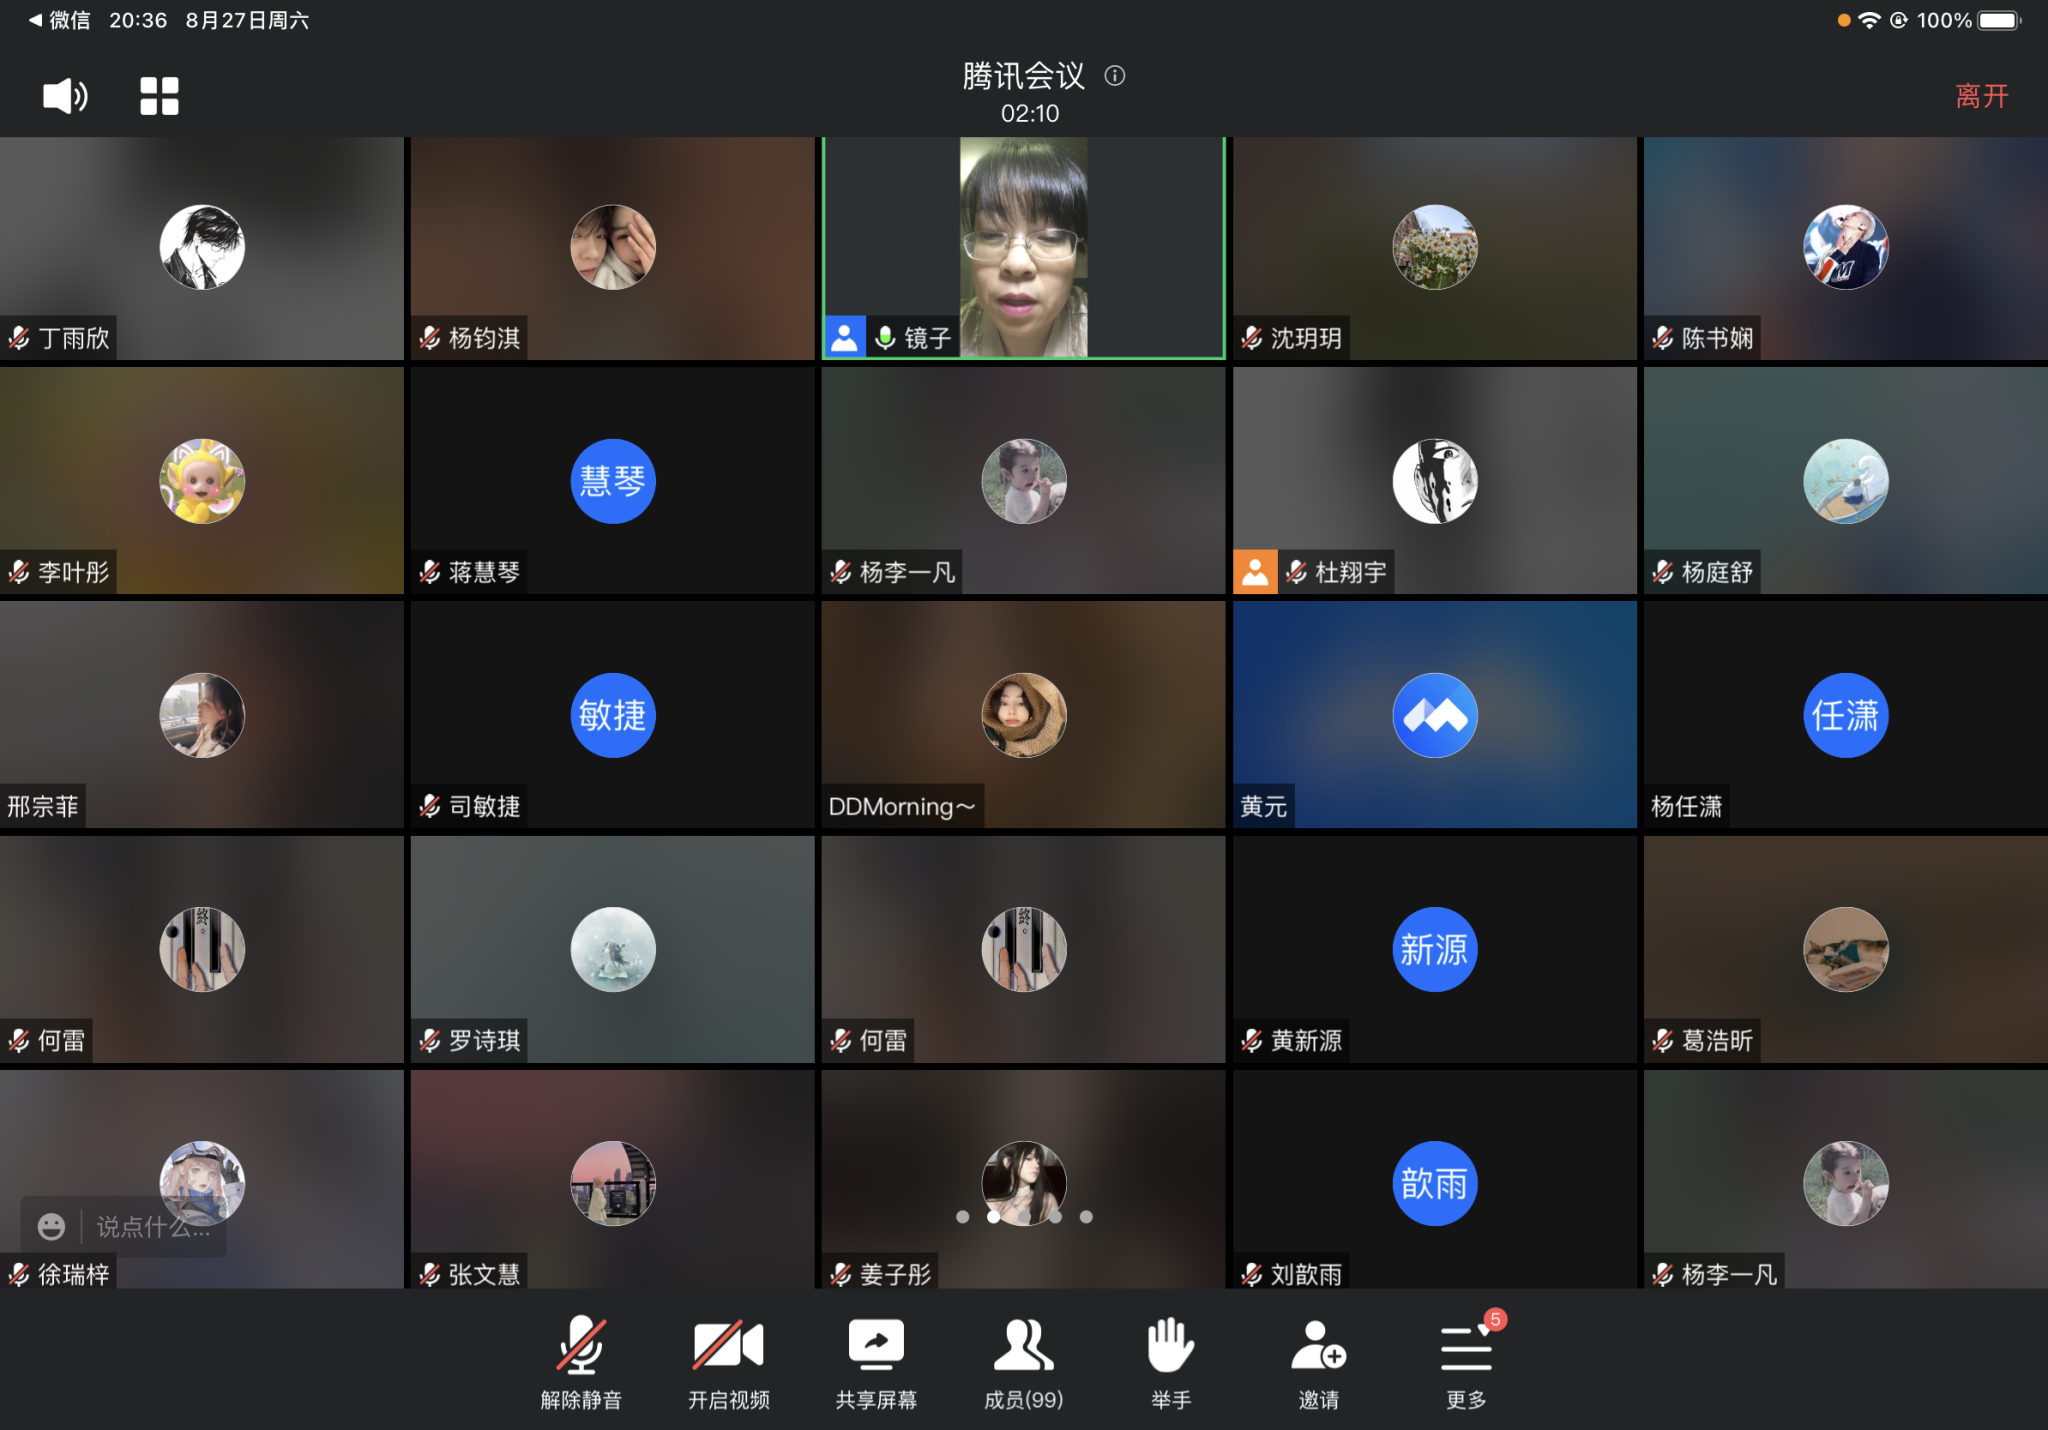Leave the meeting with 离开

point(1981,96)
